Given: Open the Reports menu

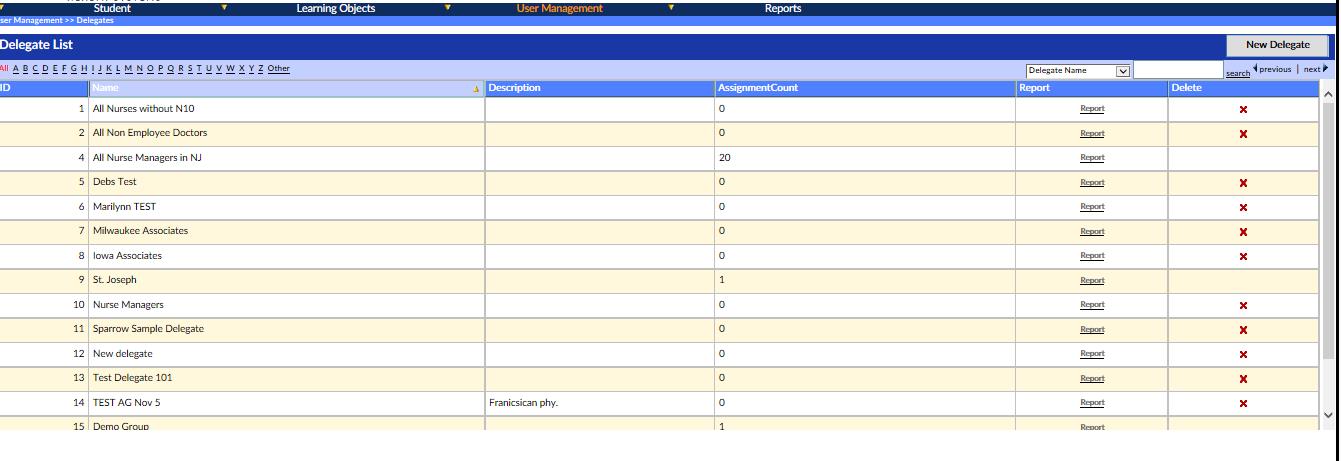Looking at the screenshot, I should 782,8.
